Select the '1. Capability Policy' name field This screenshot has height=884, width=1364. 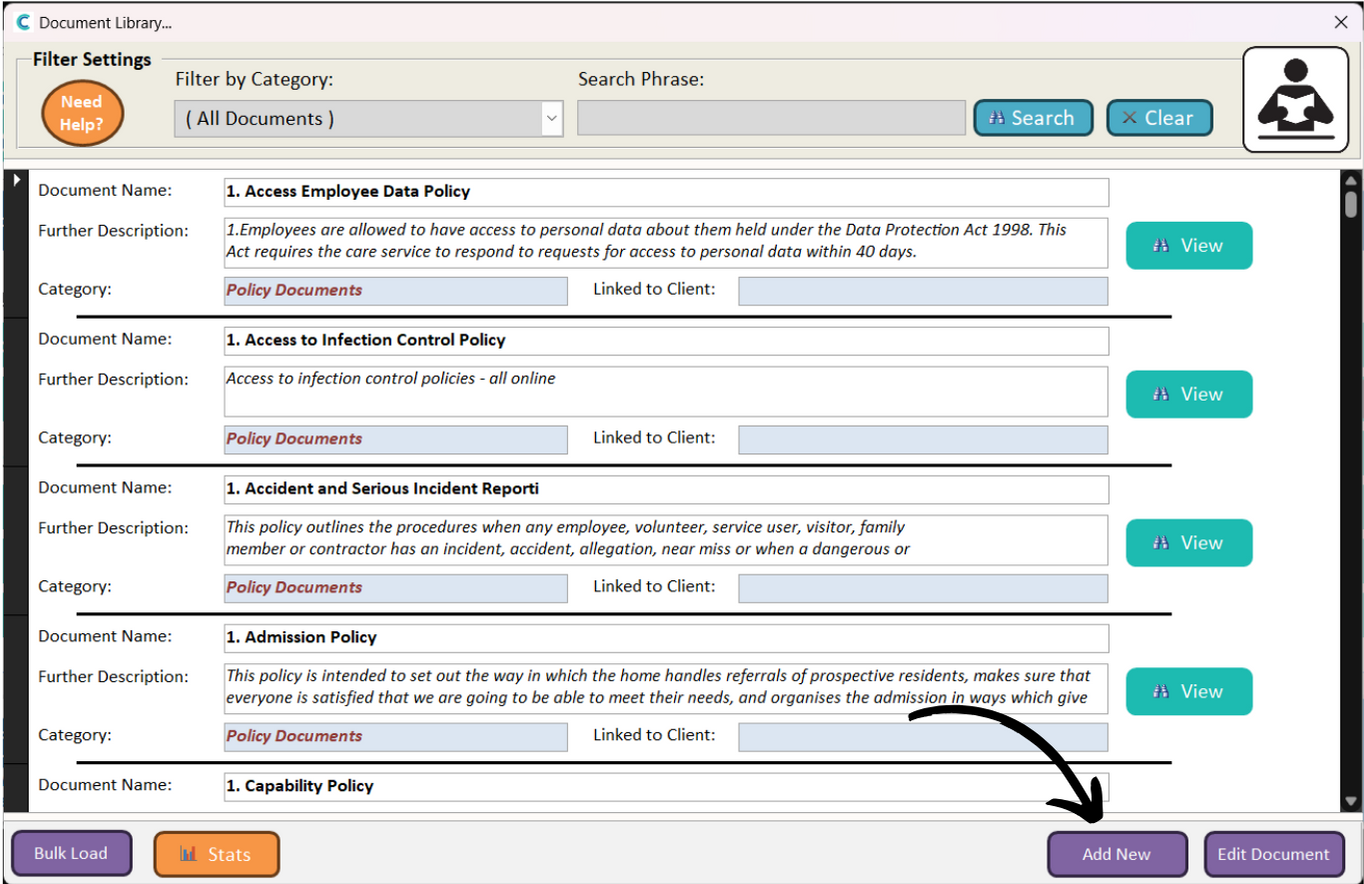click(x=666, y=786)
